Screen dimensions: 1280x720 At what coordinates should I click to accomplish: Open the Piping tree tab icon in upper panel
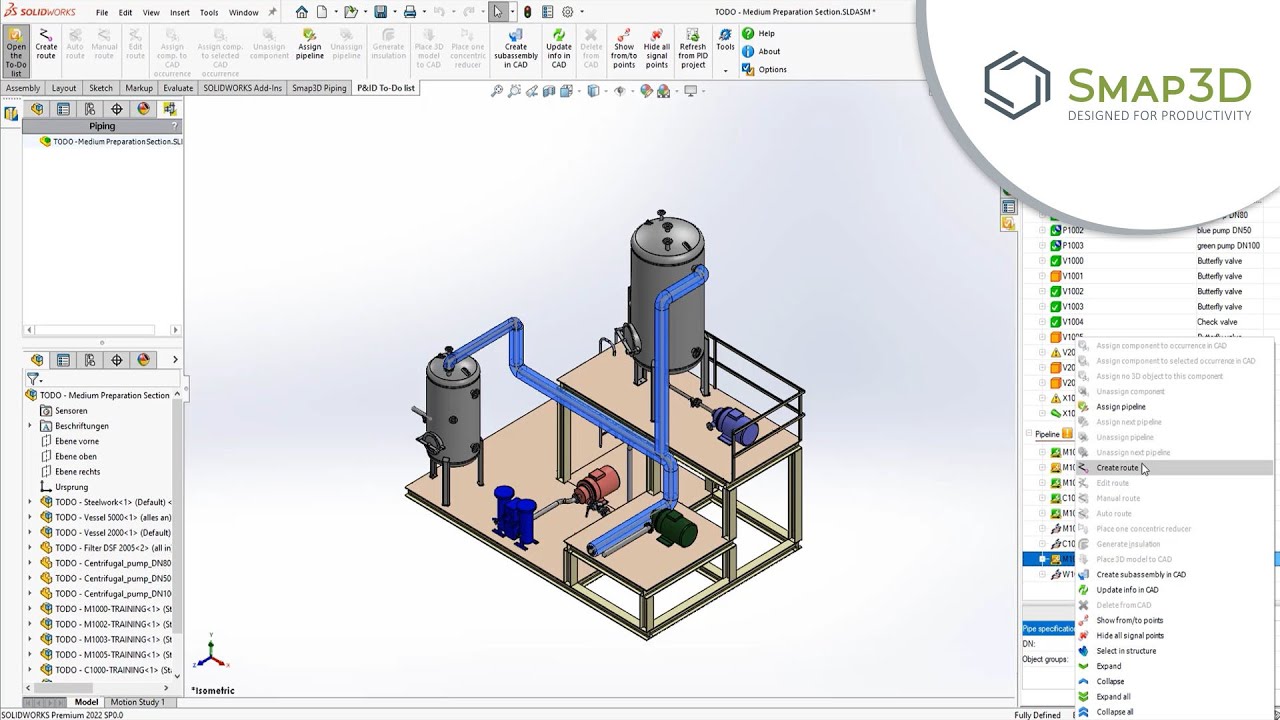pyautogui.click(x=170, y=109)
